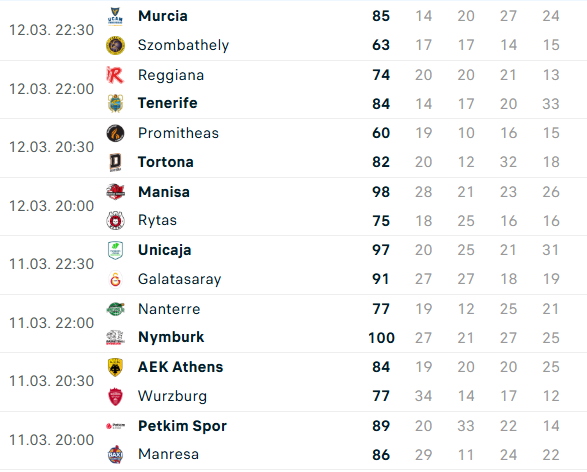Click the Petkim Spor team name
The width and height of the screenshot is (587, 472).
[182, 426]
